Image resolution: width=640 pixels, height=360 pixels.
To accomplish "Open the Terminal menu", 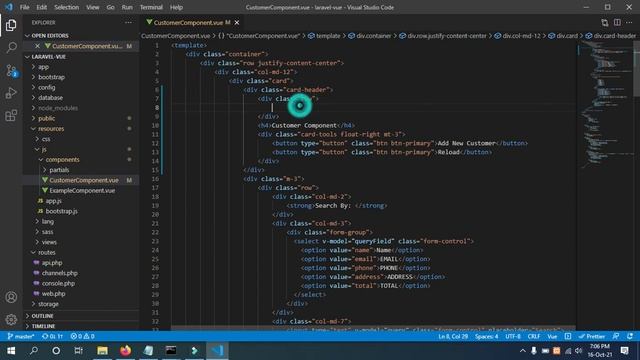I will (151, 7).
